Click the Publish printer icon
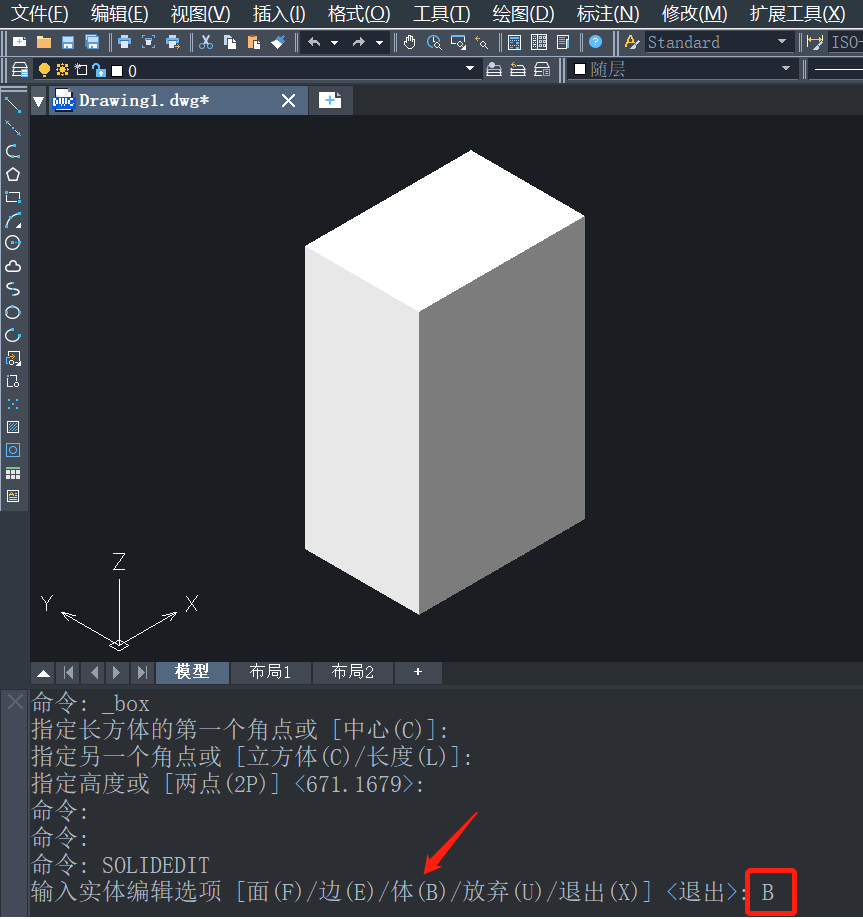This screenshot has height=919, width=863. coord(173,42)
